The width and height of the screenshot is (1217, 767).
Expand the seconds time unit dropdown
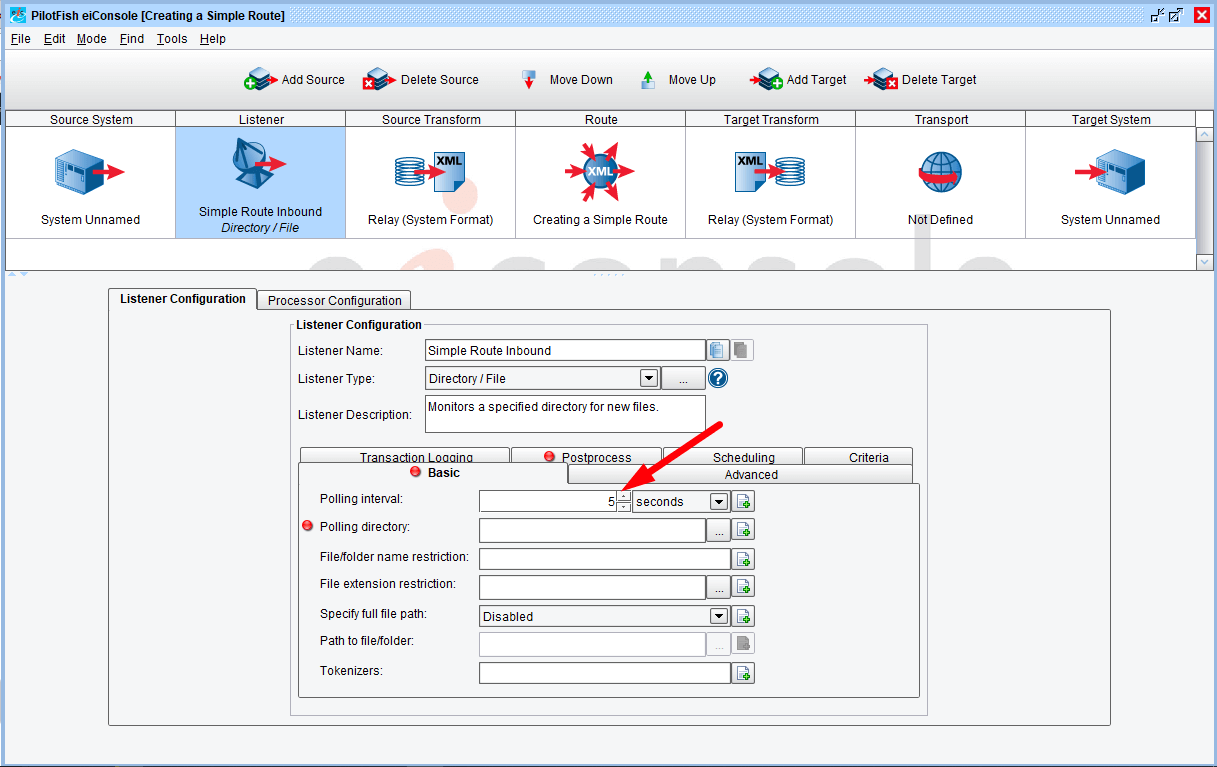pyautogui.click(x=718, y=502)
